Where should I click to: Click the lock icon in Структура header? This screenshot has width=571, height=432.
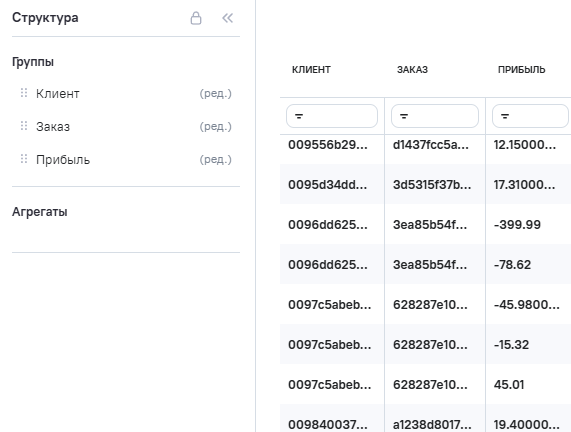click(196, 18)
